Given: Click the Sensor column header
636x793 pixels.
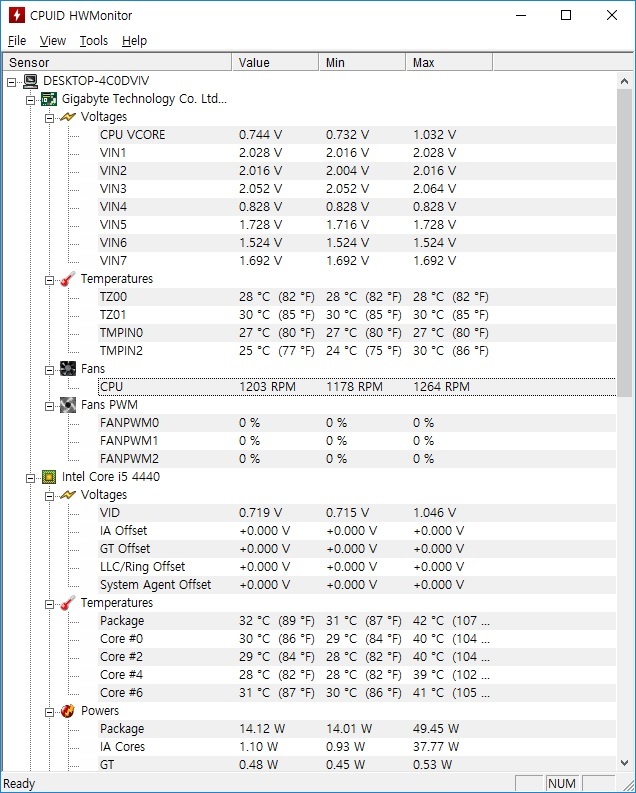Looking at the screenshot, I should tap(117, 63).
